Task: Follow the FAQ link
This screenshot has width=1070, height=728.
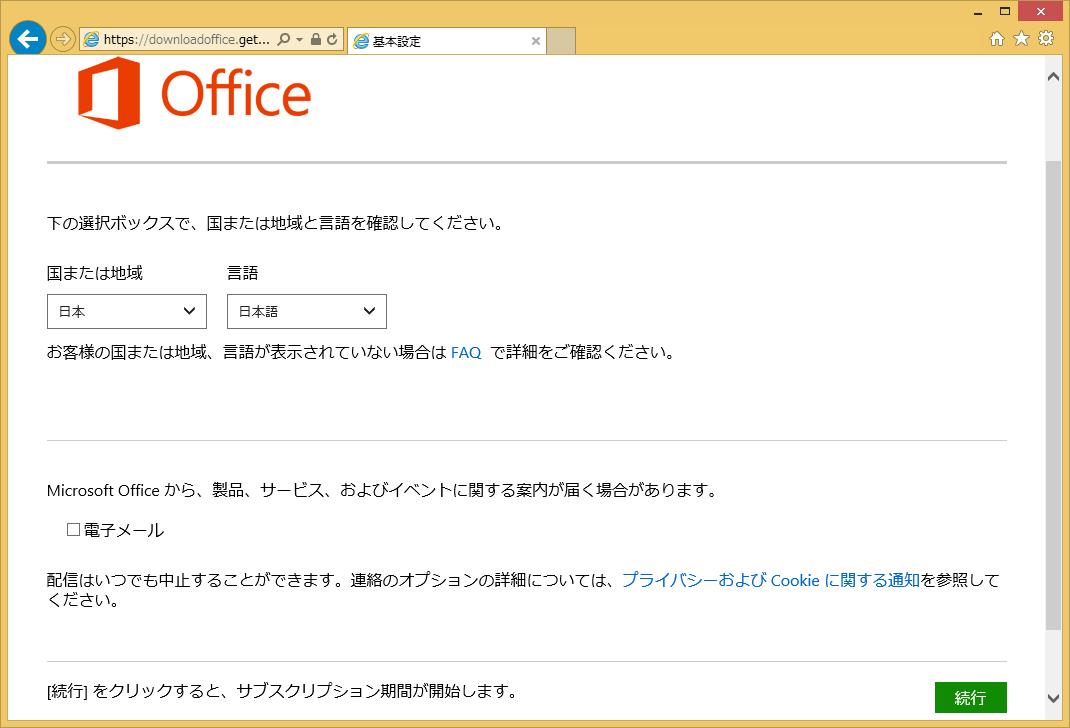Action: click(x=466, y=353)
